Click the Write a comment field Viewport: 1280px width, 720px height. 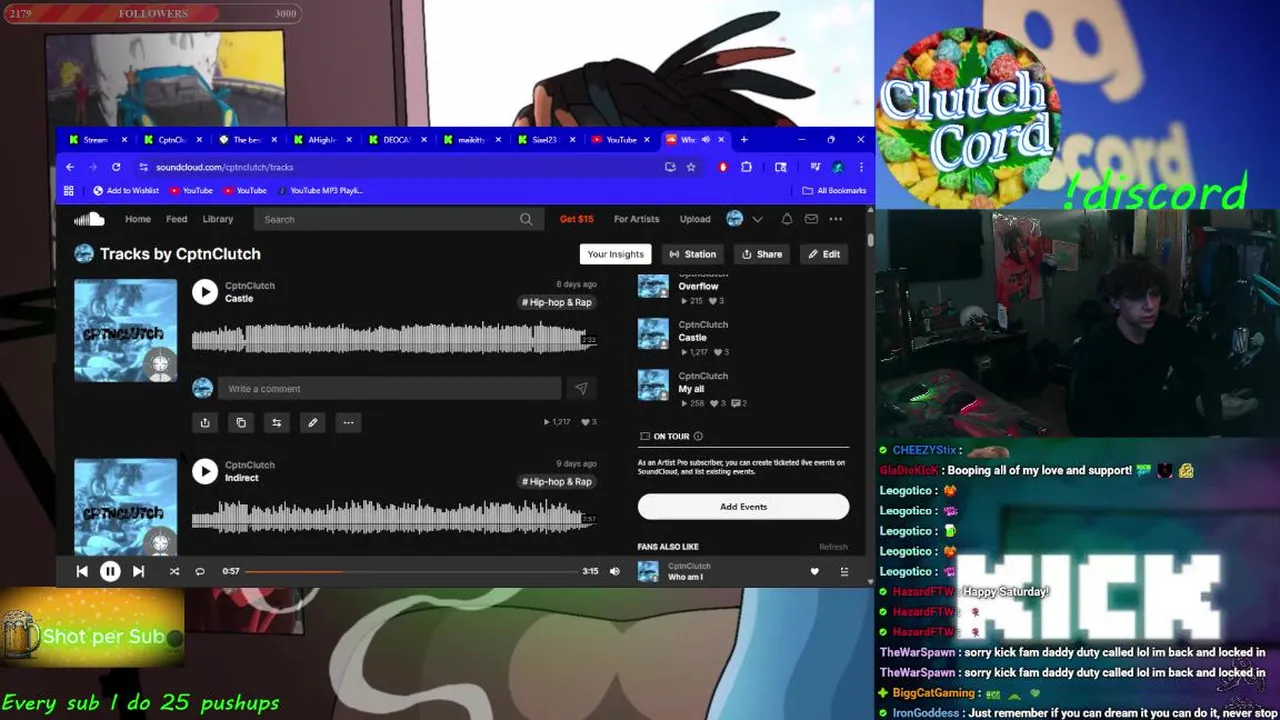coord(389,388)
